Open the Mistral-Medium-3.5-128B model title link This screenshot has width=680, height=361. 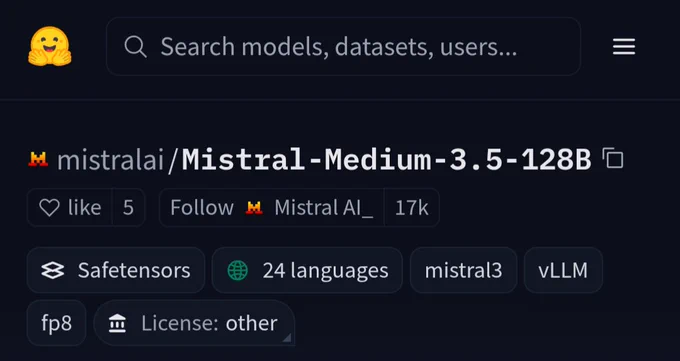(x=386, y=160)
